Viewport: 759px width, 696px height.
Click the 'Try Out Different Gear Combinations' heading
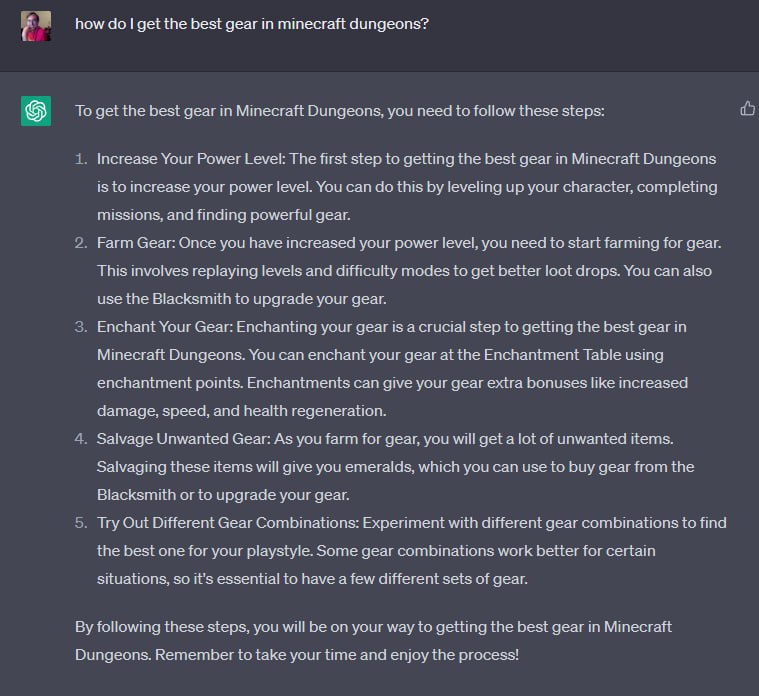click(228, 523)
